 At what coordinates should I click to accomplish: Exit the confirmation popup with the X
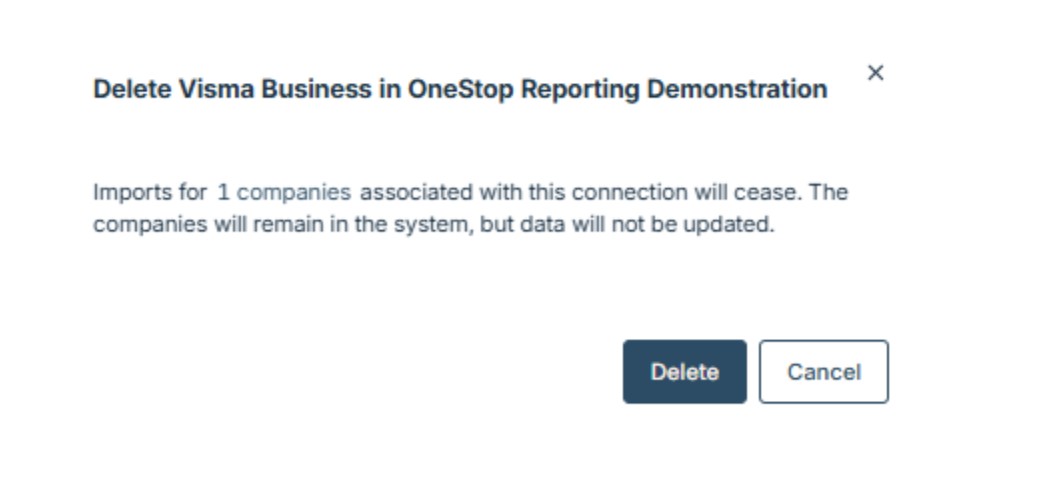[875, 73]
